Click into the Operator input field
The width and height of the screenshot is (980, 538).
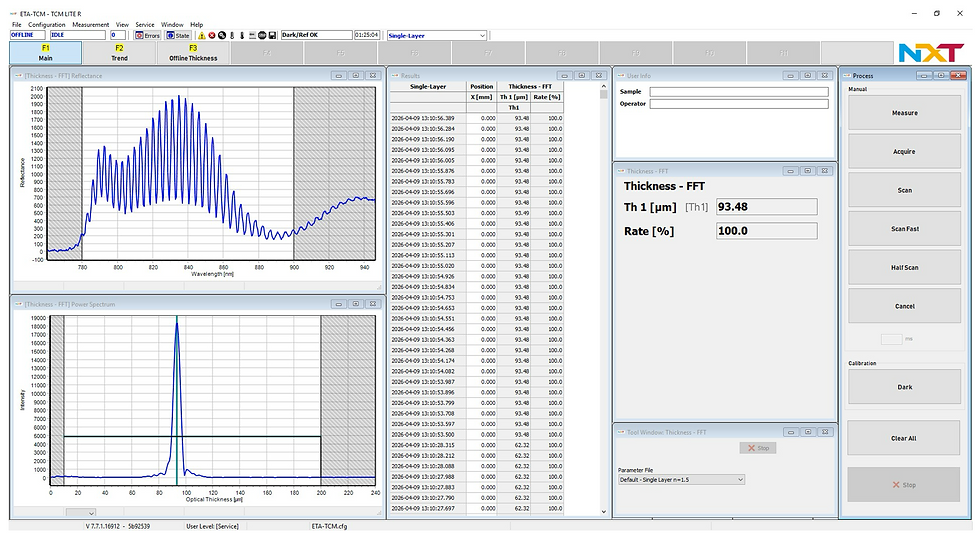coord(739,104)
